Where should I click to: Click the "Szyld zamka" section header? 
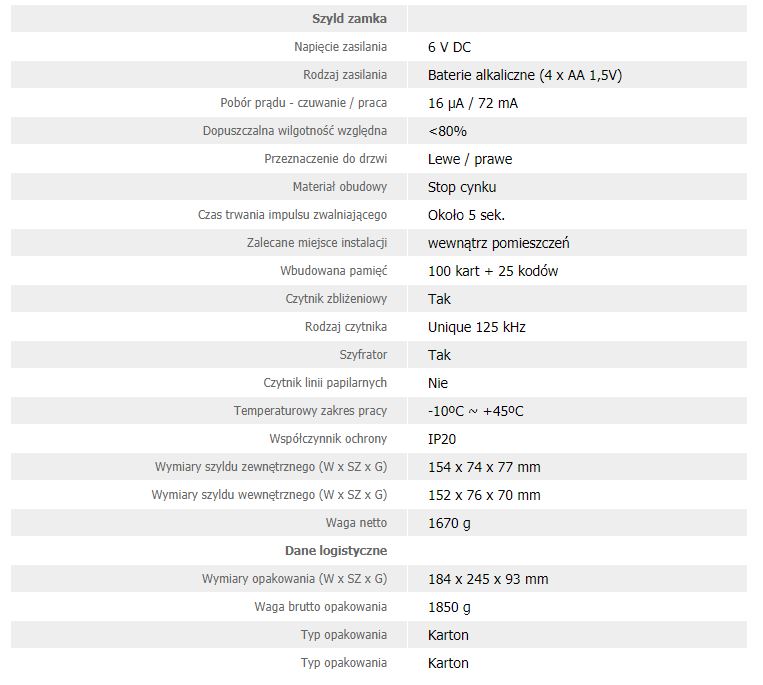coord(349,19)
